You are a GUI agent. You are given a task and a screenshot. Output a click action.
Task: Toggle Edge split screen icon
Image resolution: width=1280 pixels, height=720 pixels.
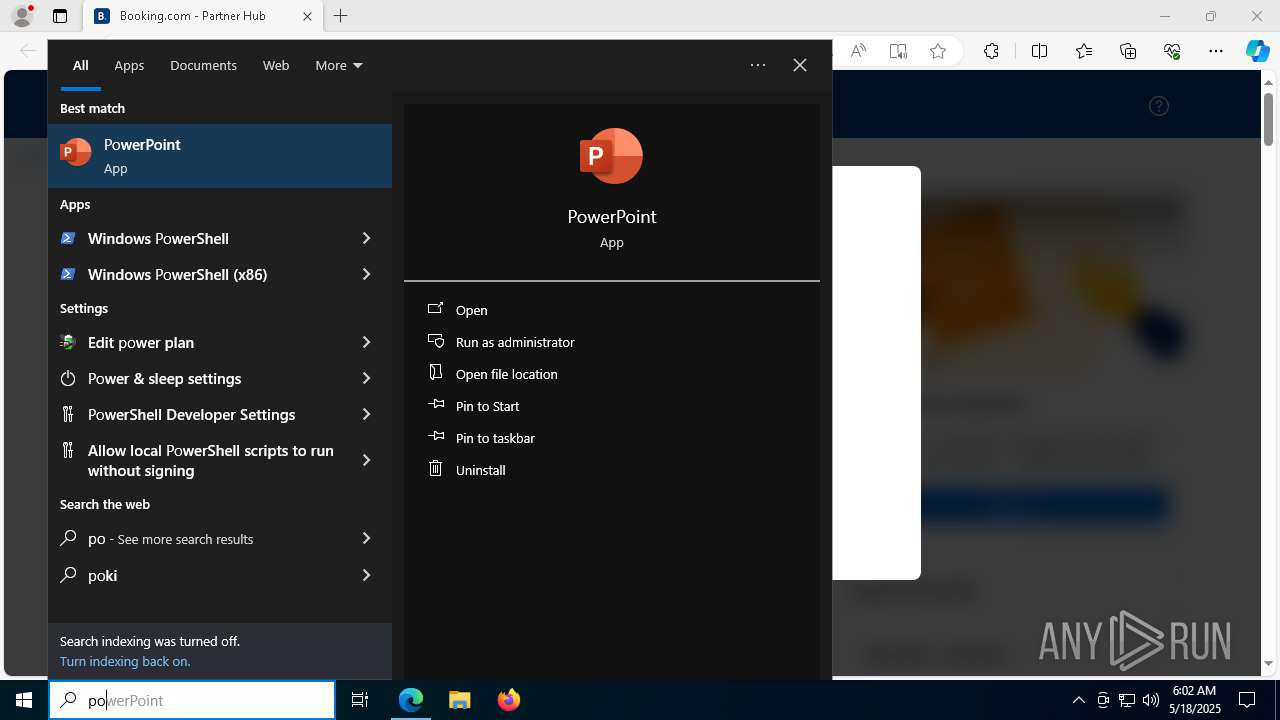[x=1039, y=51]
